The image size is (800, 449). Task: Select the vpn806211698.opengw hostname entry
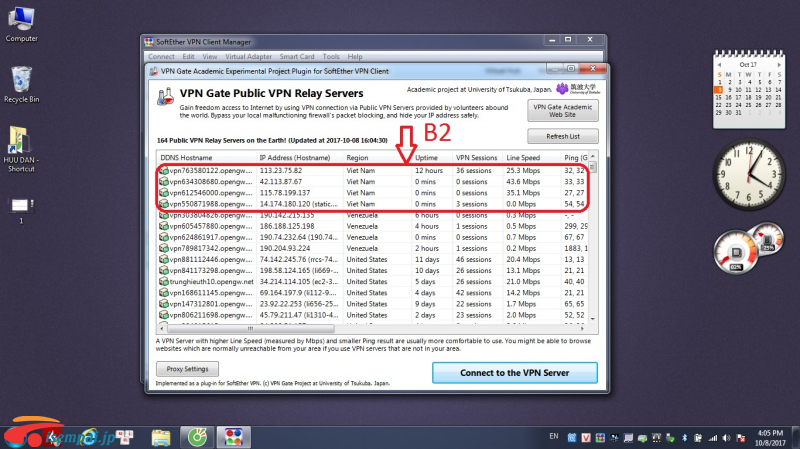click(x=211, y=315)
